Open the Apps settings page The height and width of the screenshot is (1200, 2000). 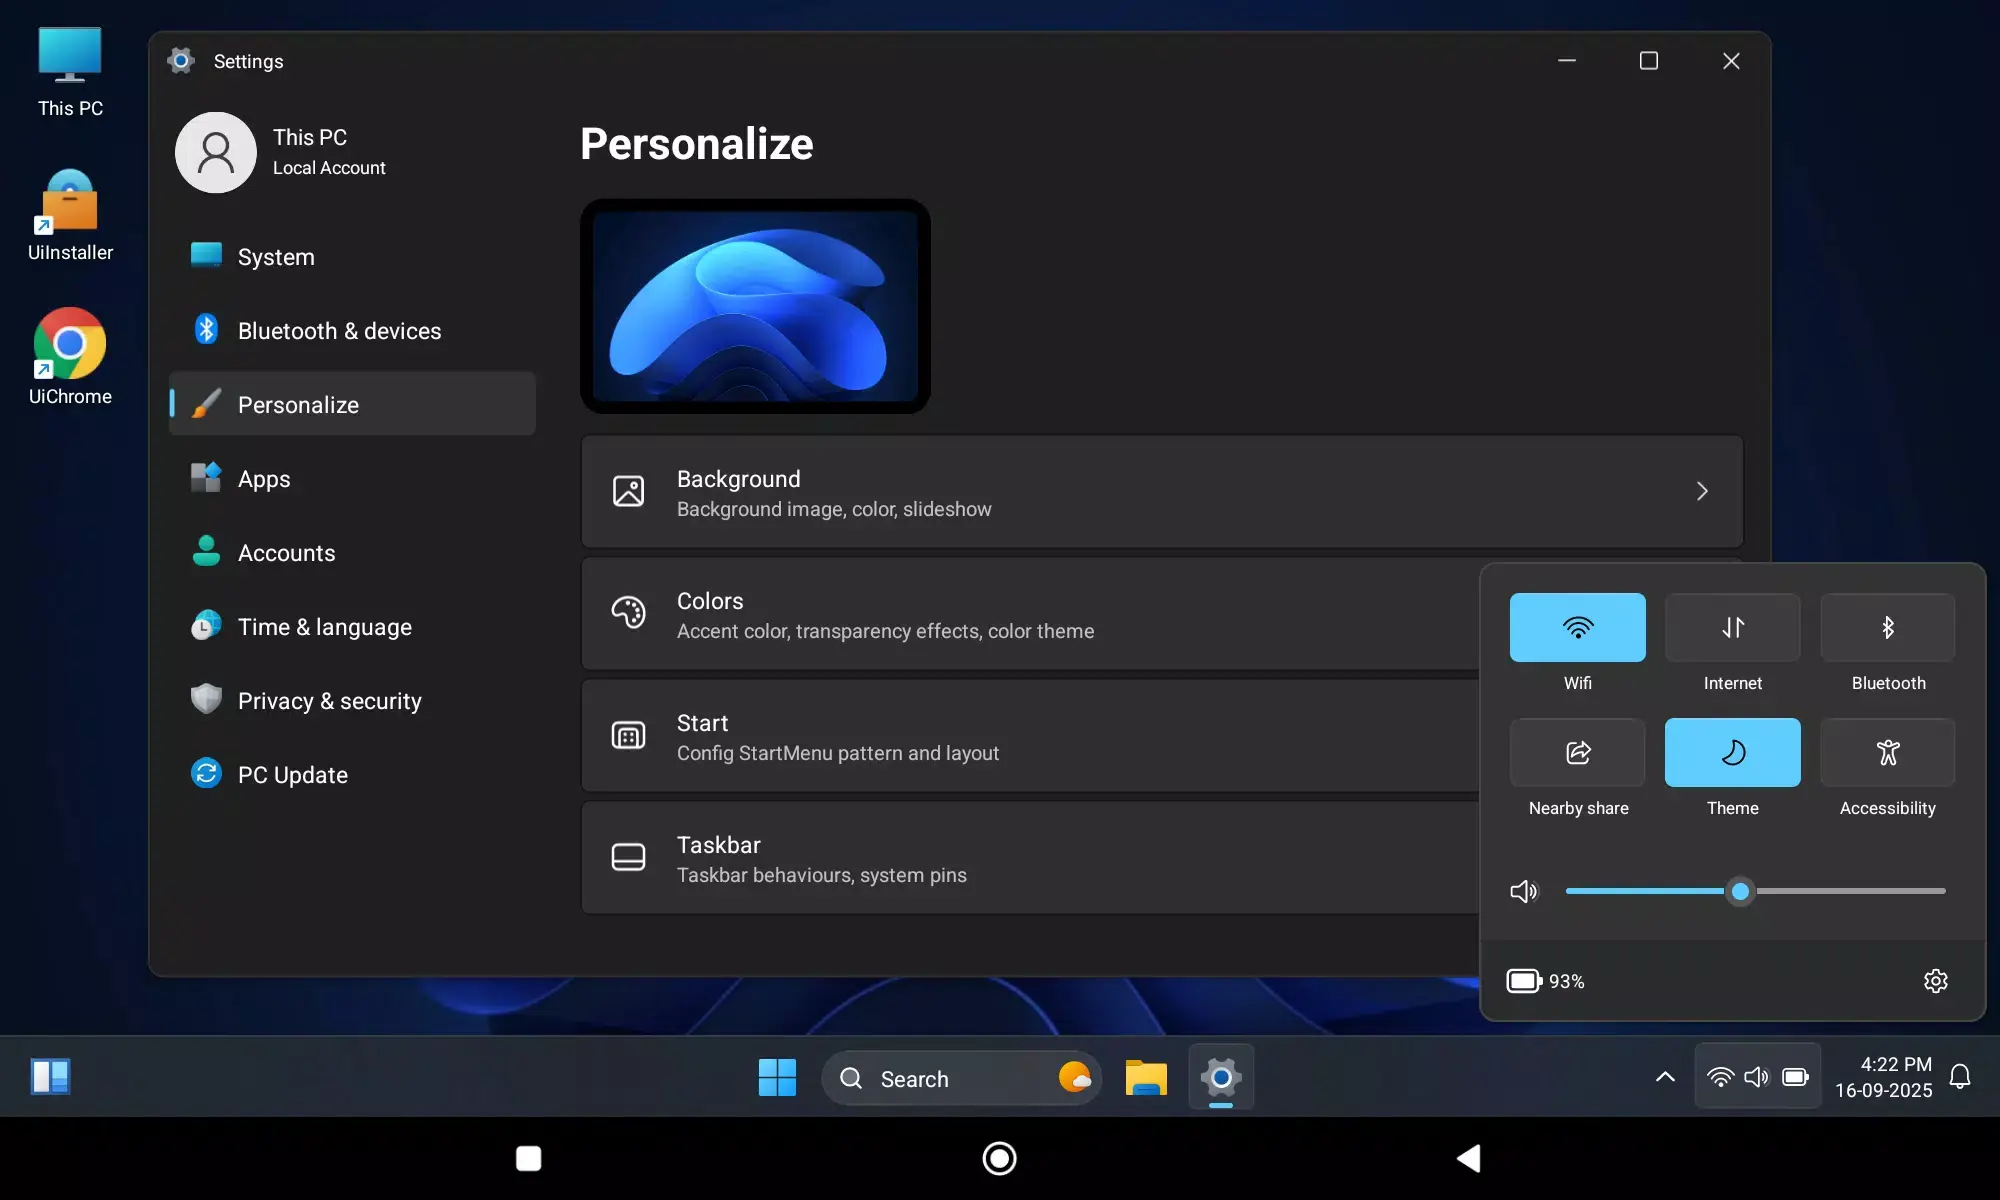[x=265, y=478]
